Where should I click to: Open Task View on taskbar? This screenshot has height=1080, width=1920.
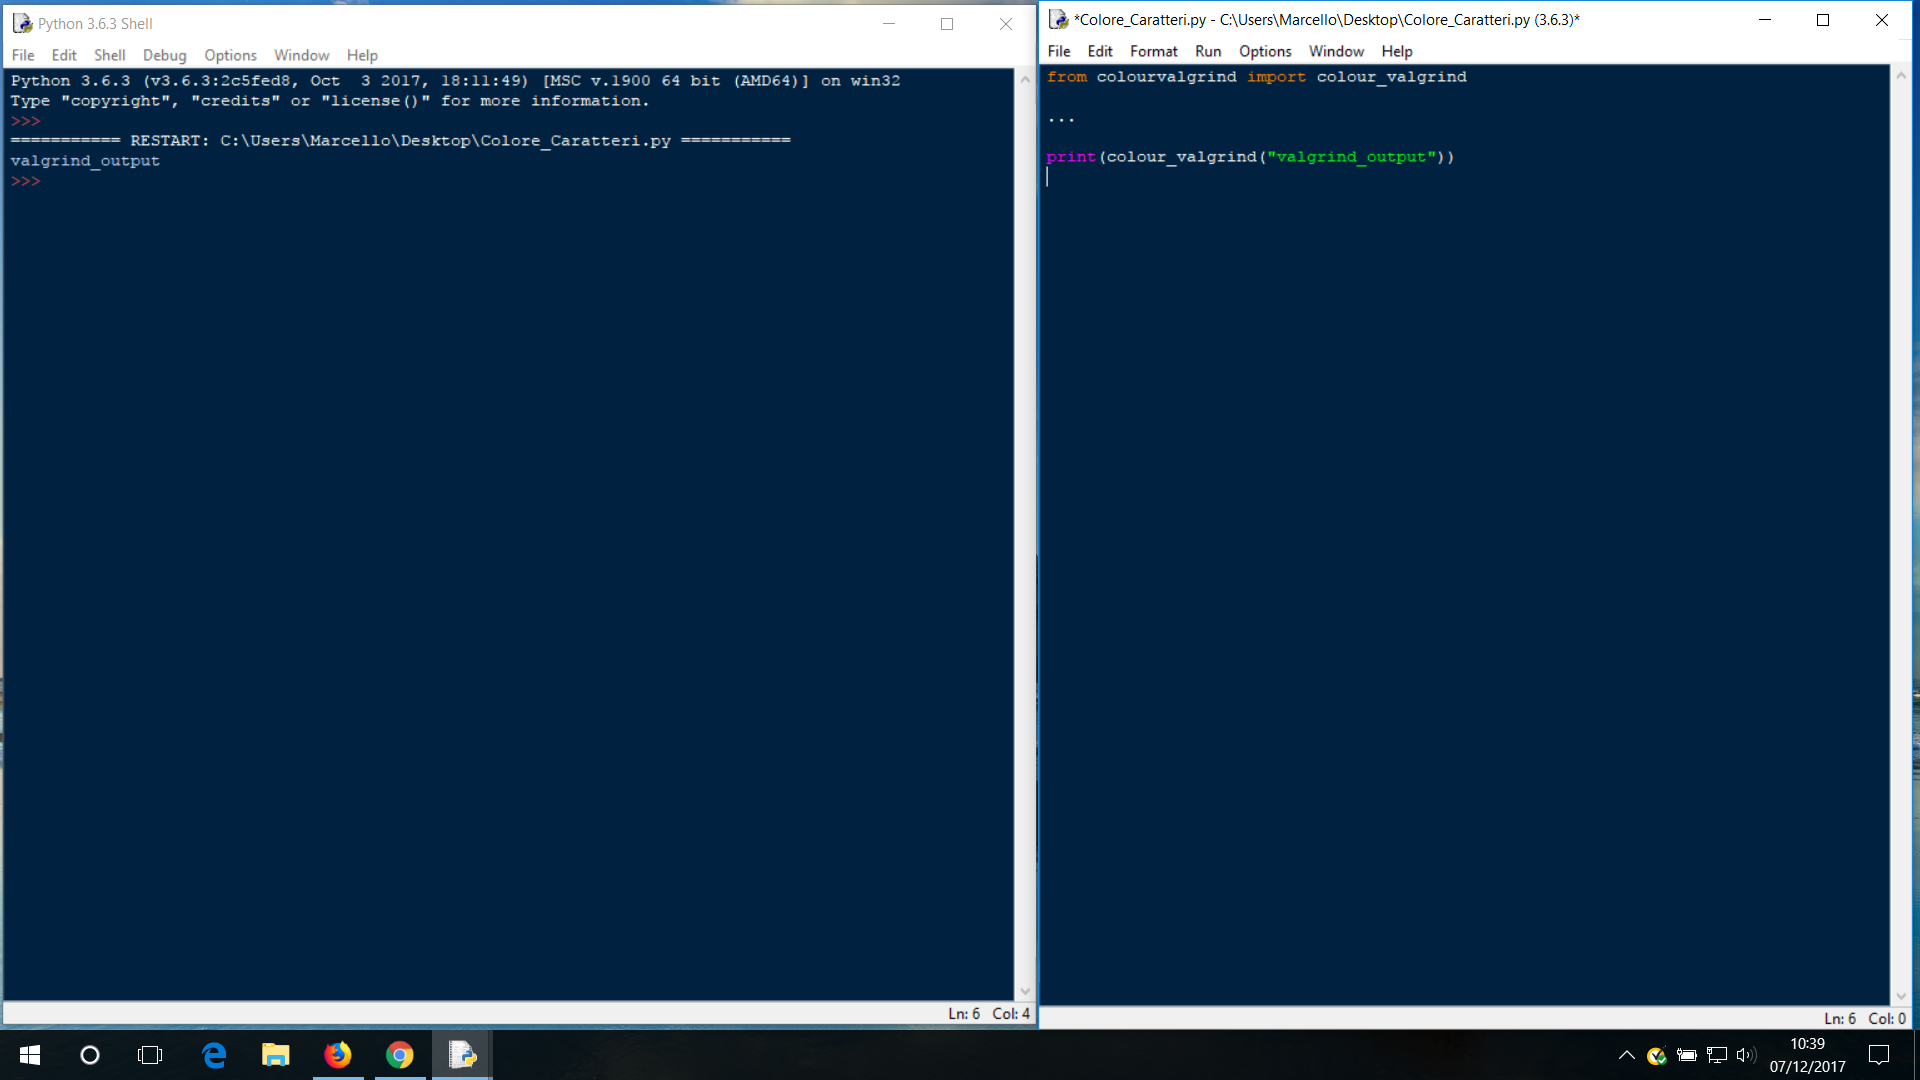coord(150,1055)
